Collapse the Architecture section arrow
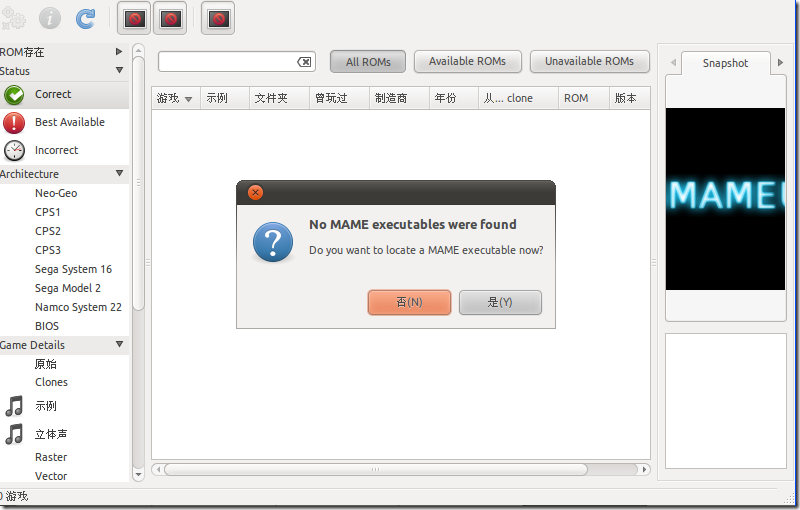The height and width of the screenshot is (510, 800). click(x=119, y=173)
